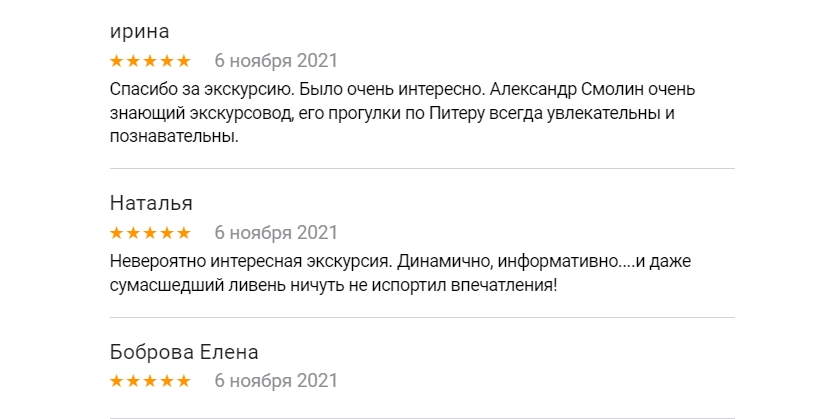Click the reviewer name Наталья
816x419 pixels.
tap(151, 204)
